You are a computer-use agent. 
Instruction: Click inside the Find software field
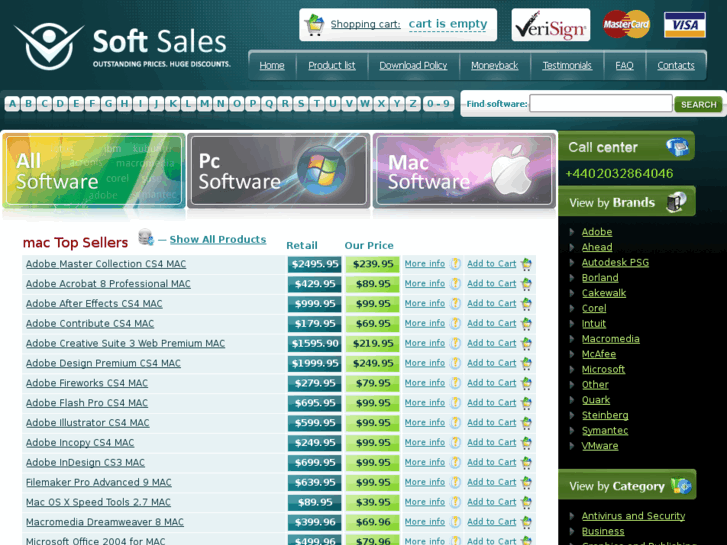[601, 103]
